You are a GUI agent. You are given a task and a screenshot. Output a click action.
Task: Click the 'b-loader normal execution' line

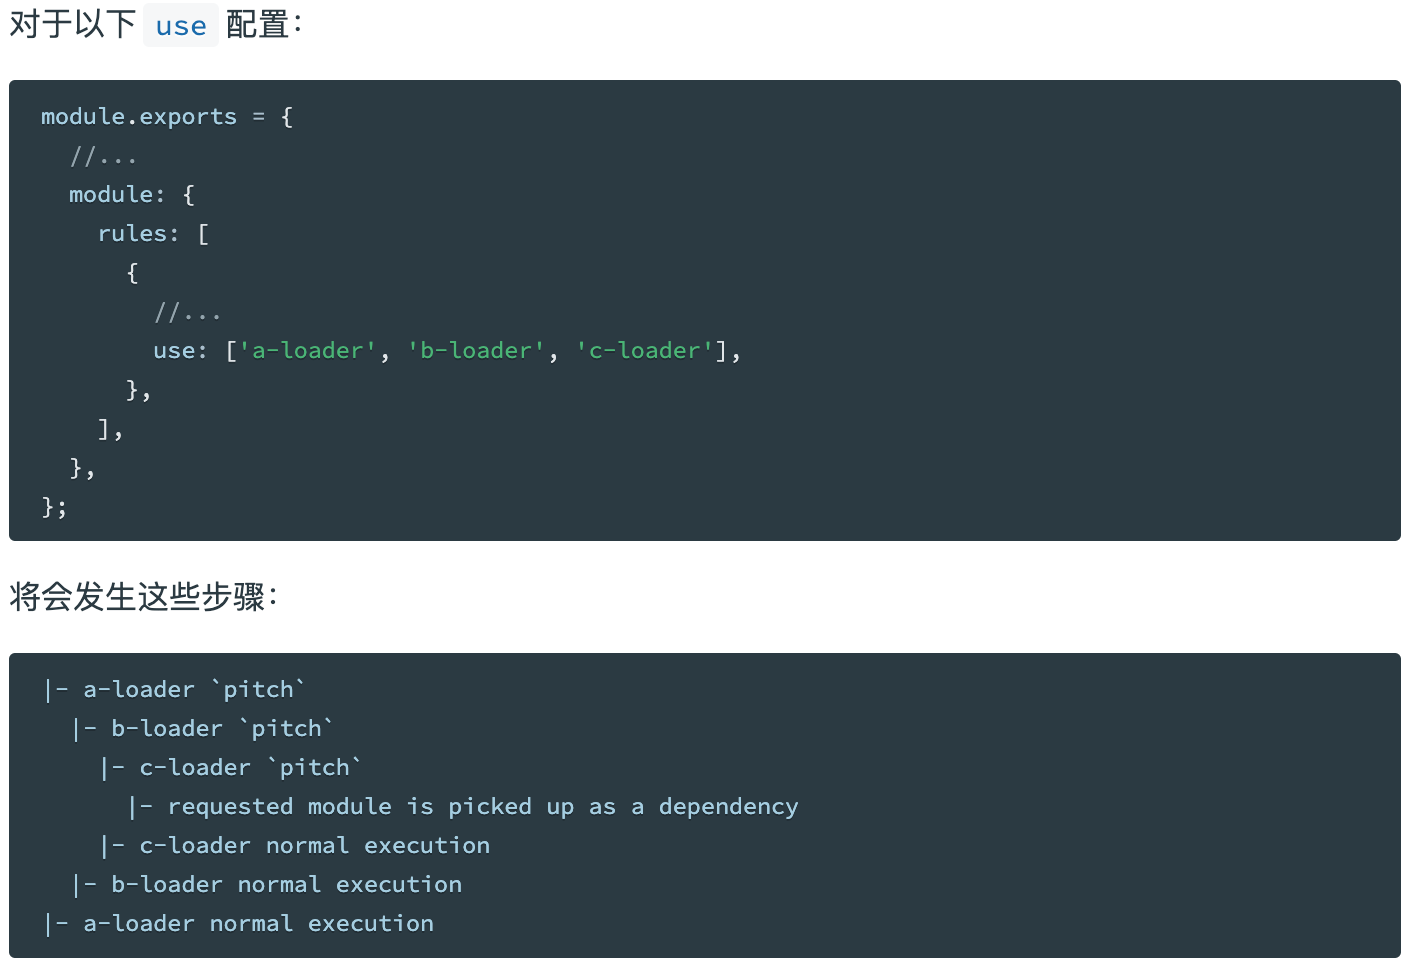point(267,885)
